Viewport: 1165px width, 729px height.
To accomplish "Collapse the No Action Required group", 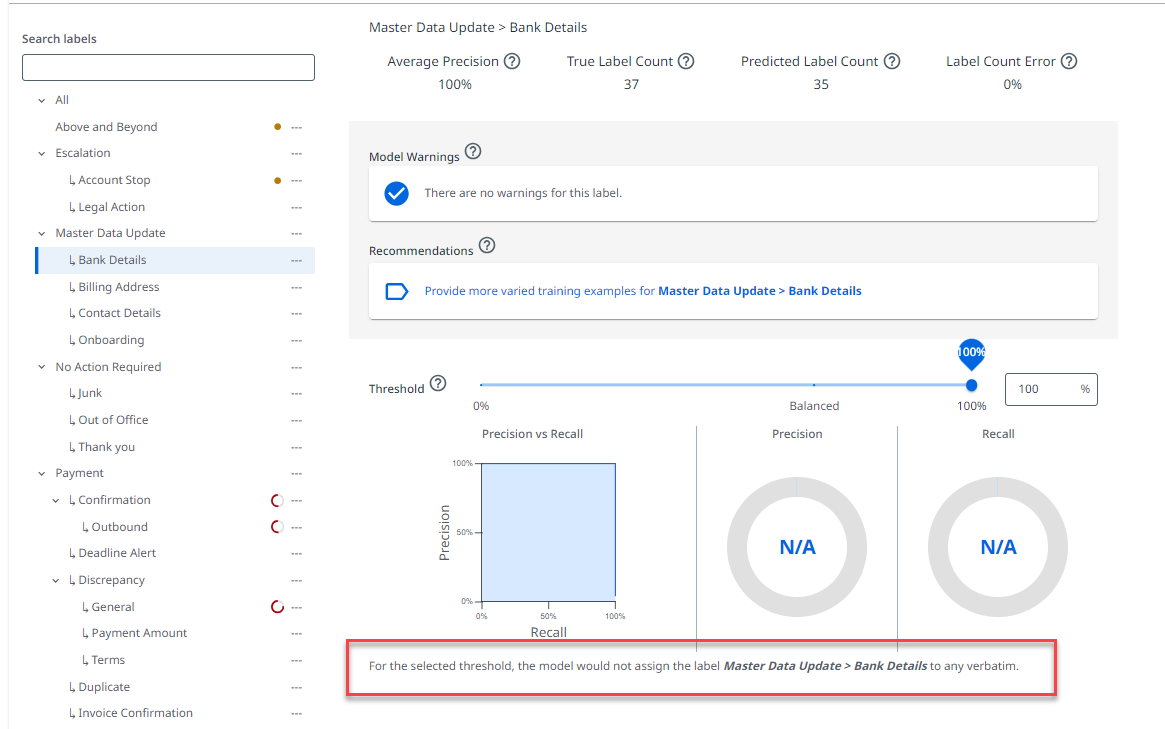I will (x=42, y=367).
